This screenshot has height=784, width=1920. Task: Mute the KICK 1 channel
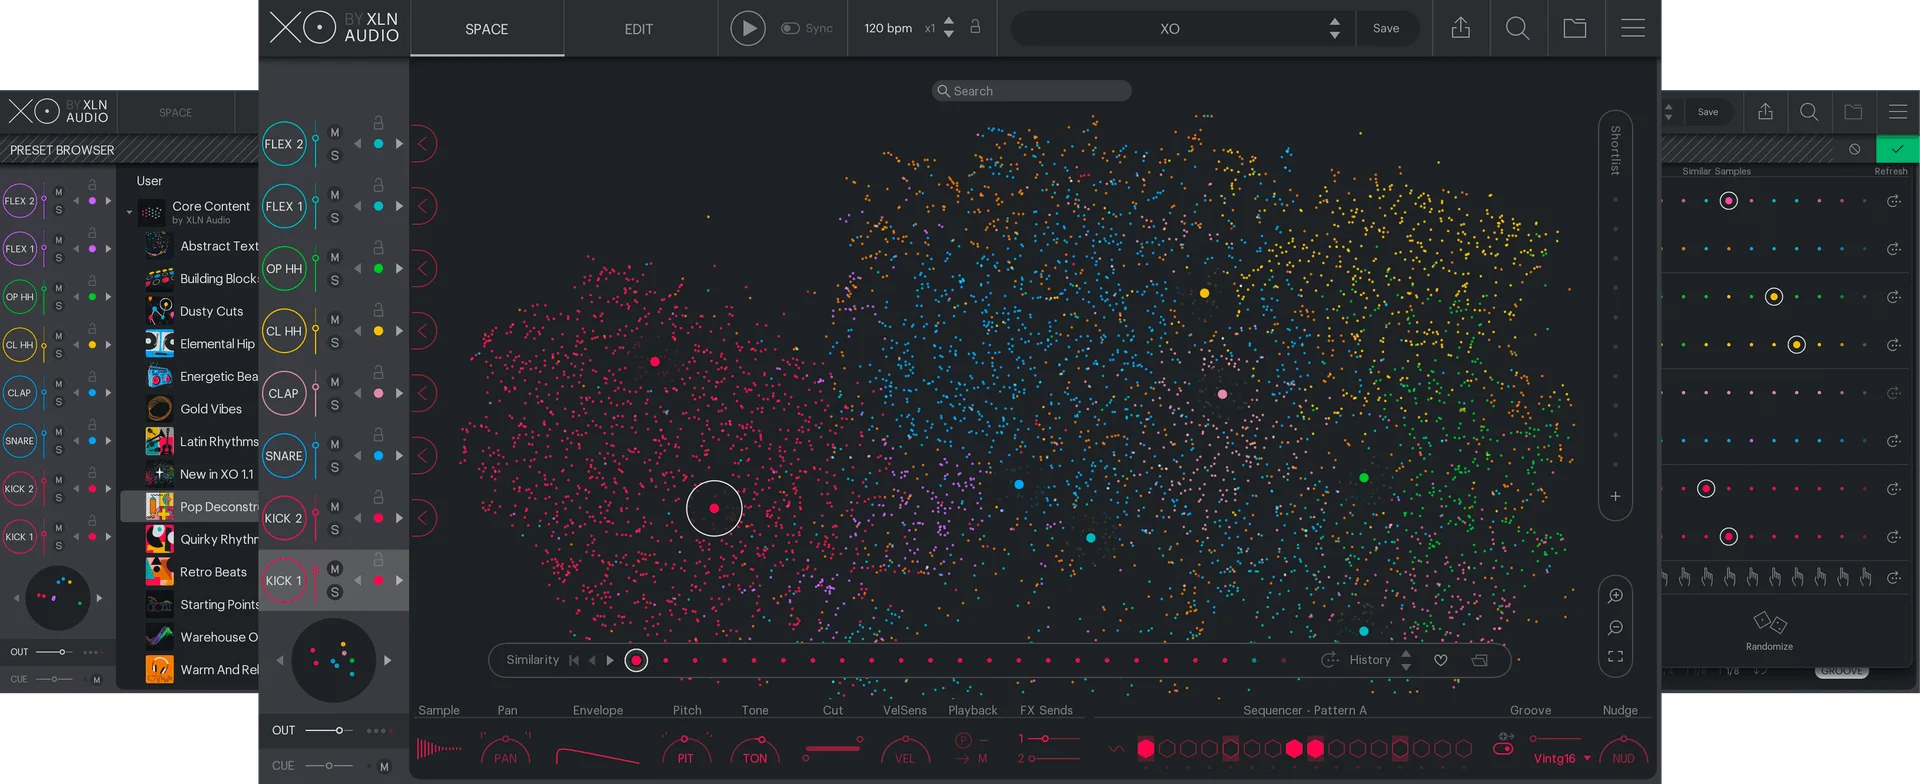click(x=335, y=569)
